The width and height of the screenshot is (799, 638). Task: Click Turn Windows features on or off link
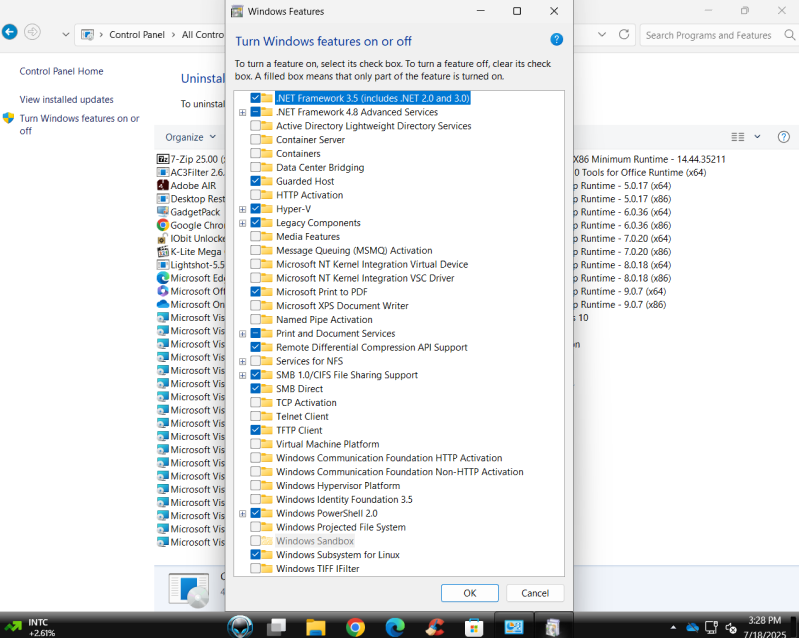click(79, 124)
